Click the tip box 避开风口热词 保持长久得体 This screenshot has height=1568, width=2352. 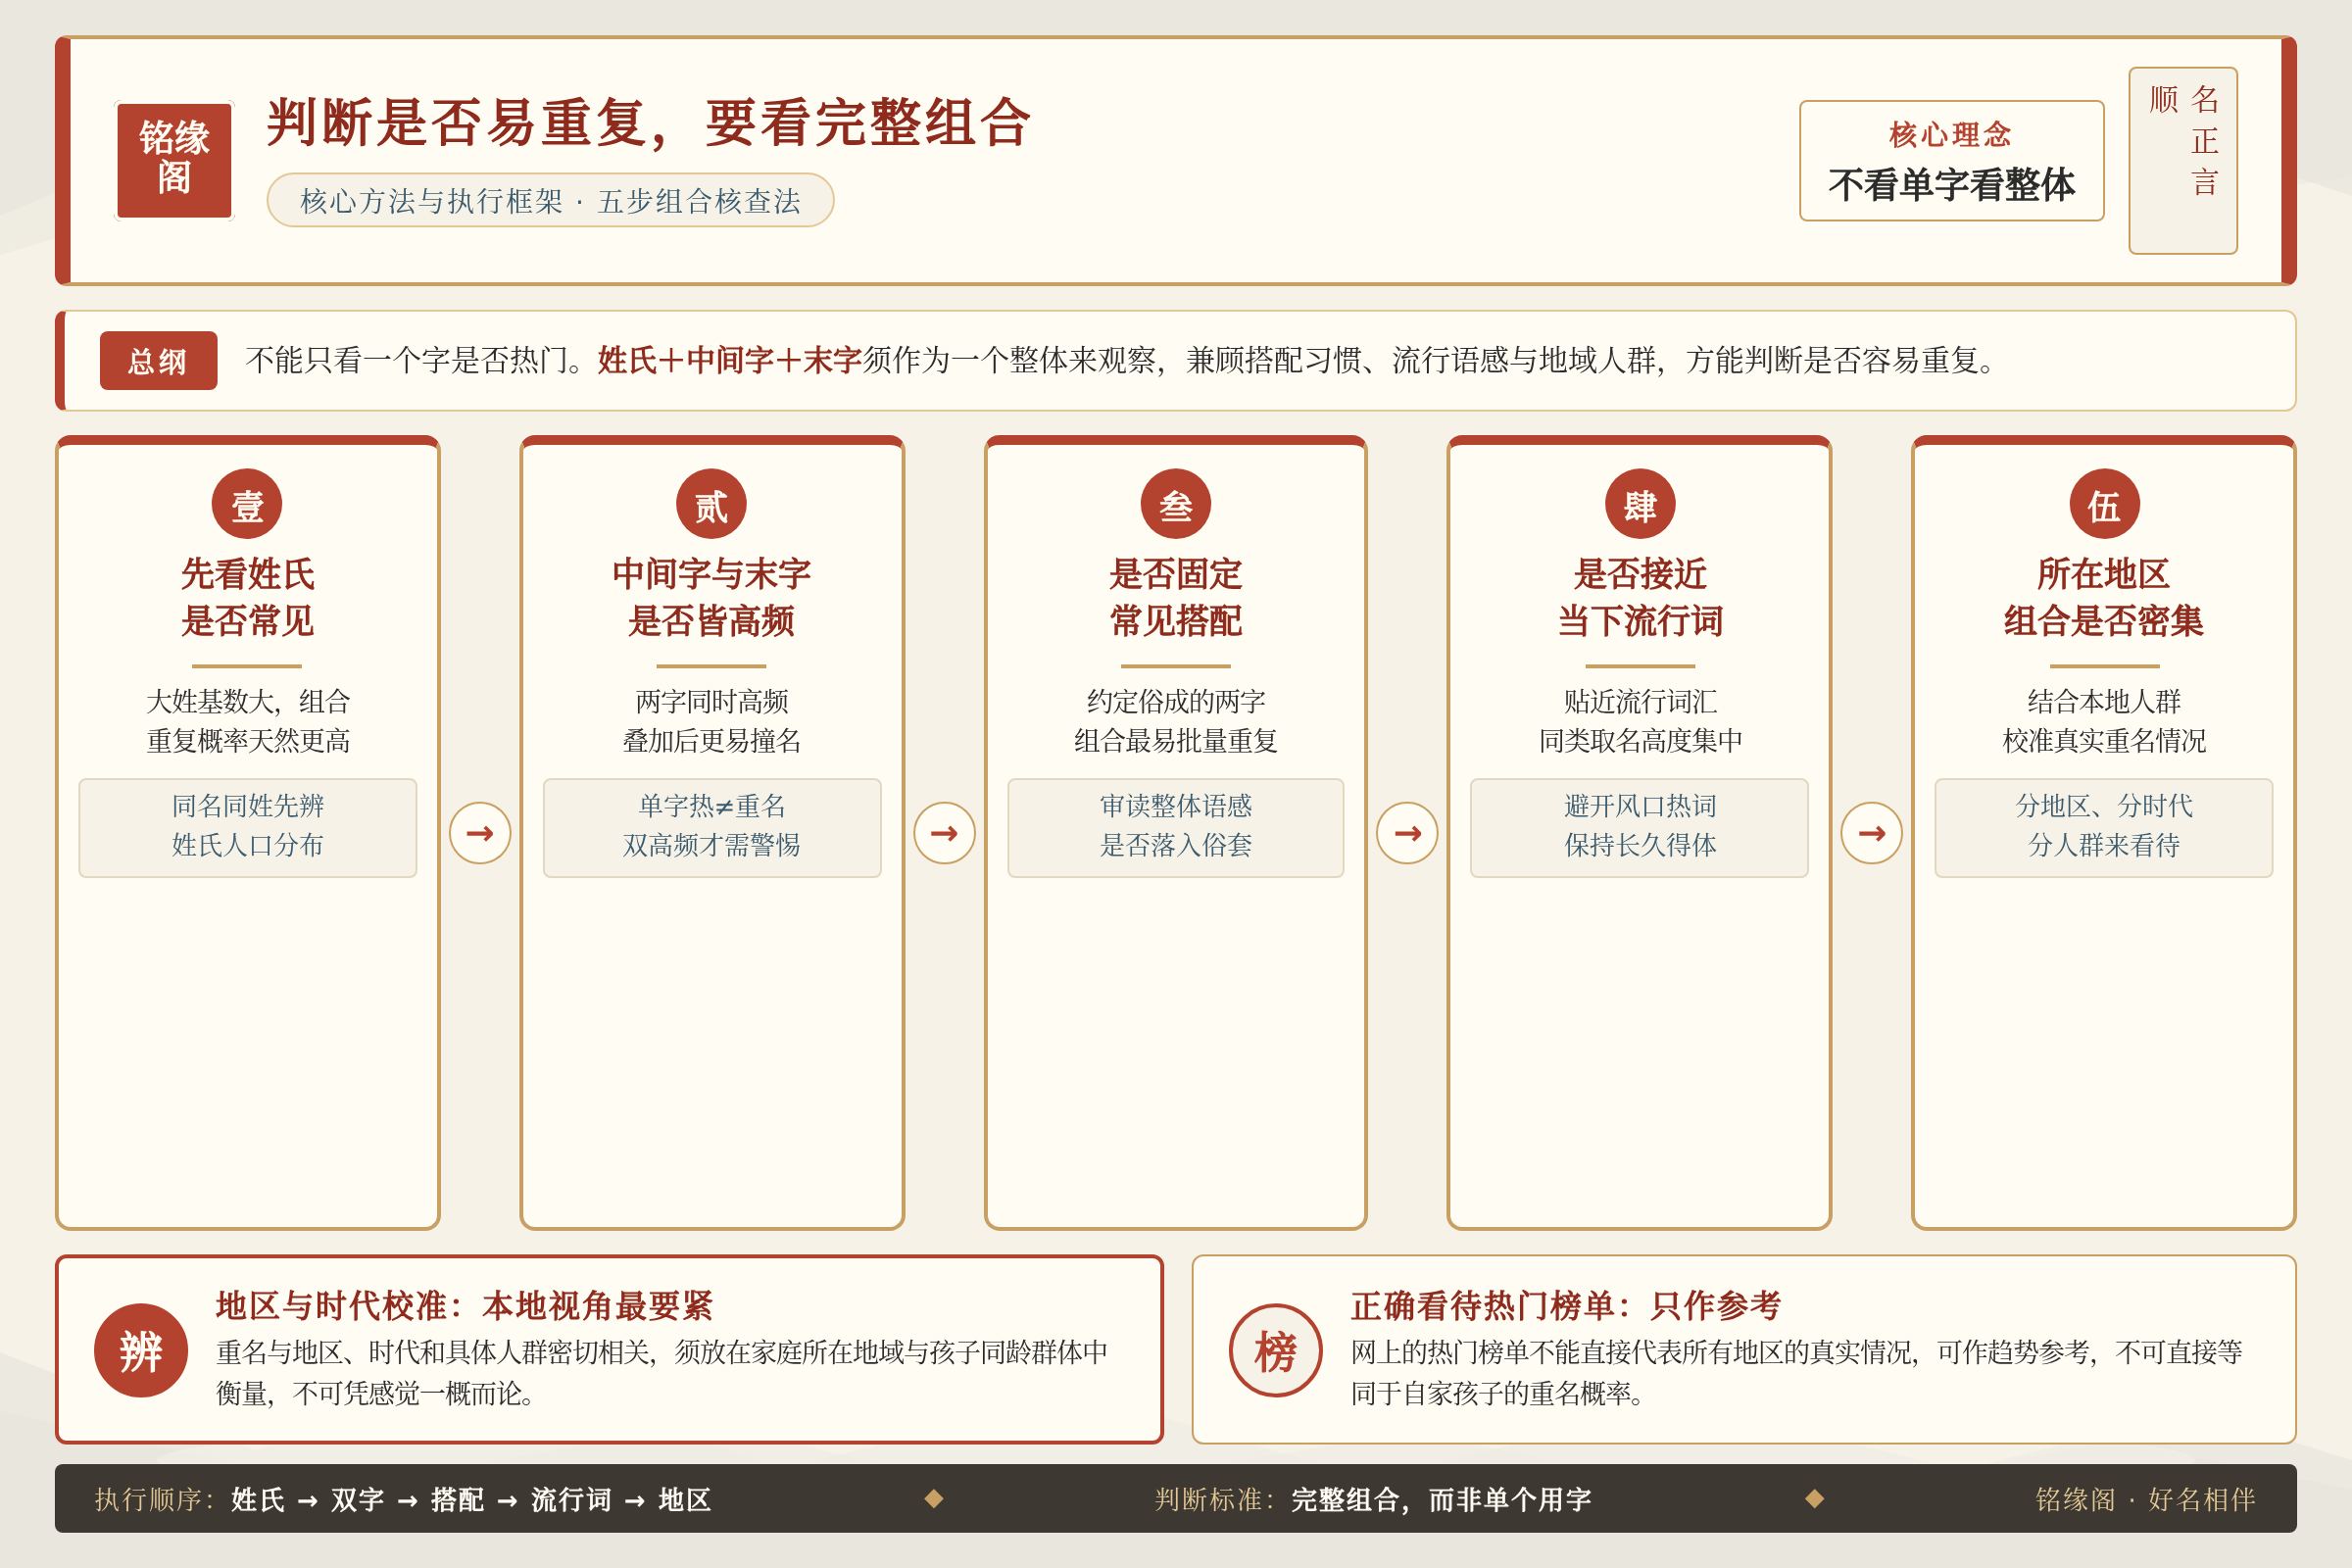[1640, 828]
